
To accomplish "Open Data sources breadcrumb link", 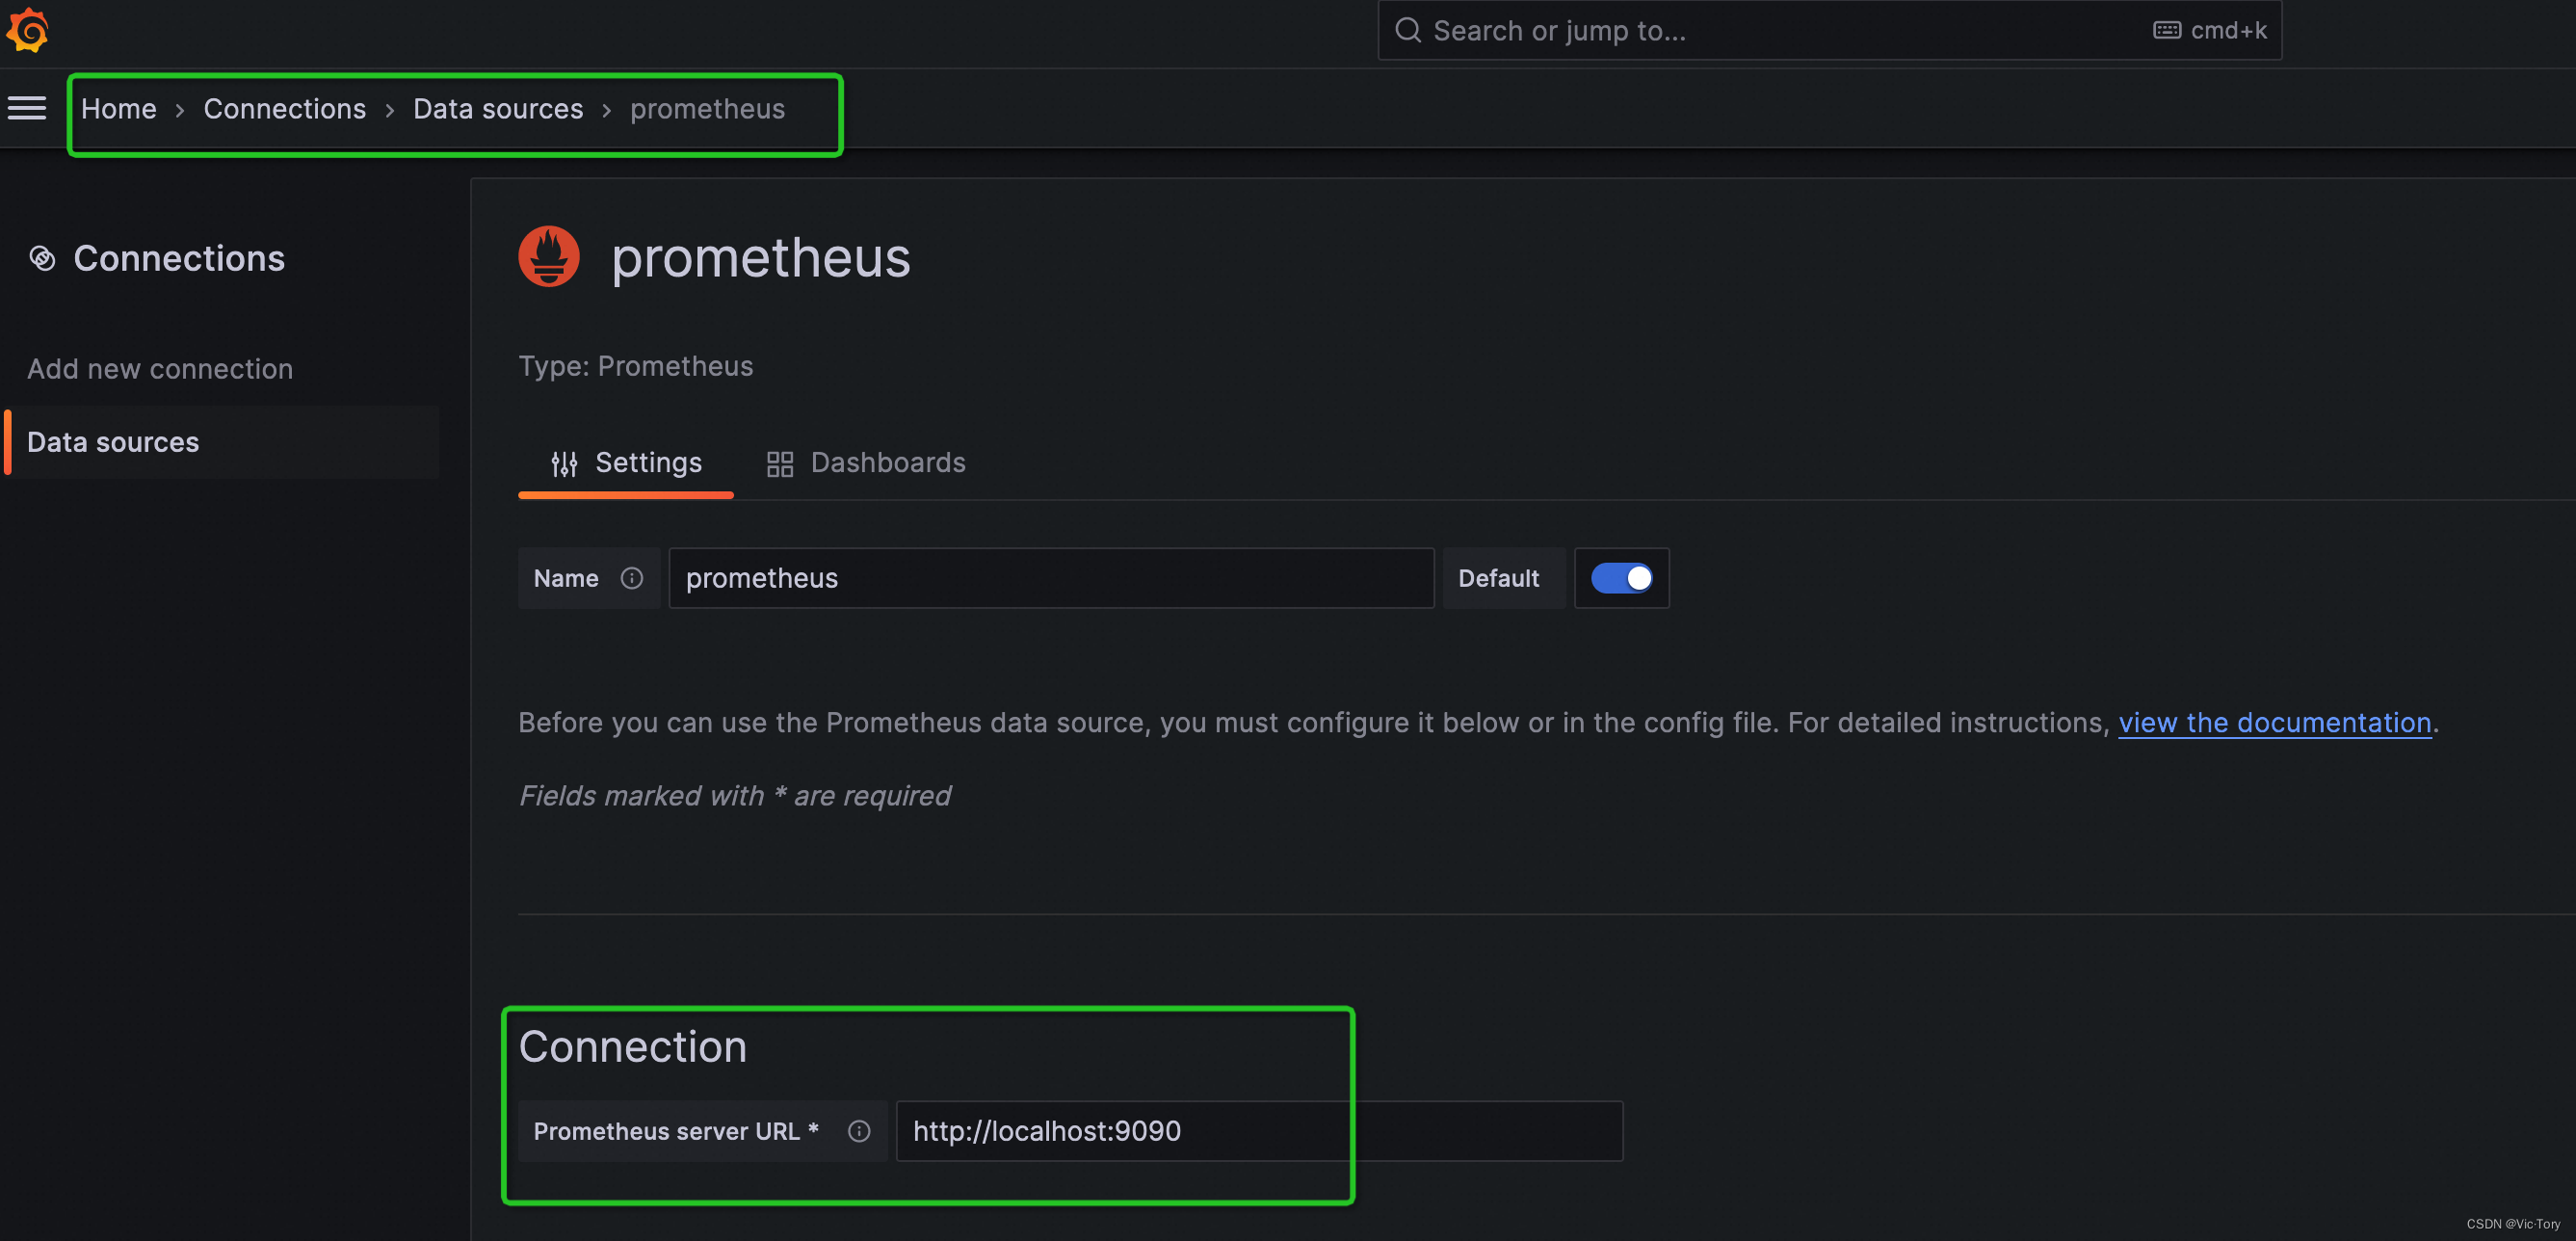I will [498, 109].
